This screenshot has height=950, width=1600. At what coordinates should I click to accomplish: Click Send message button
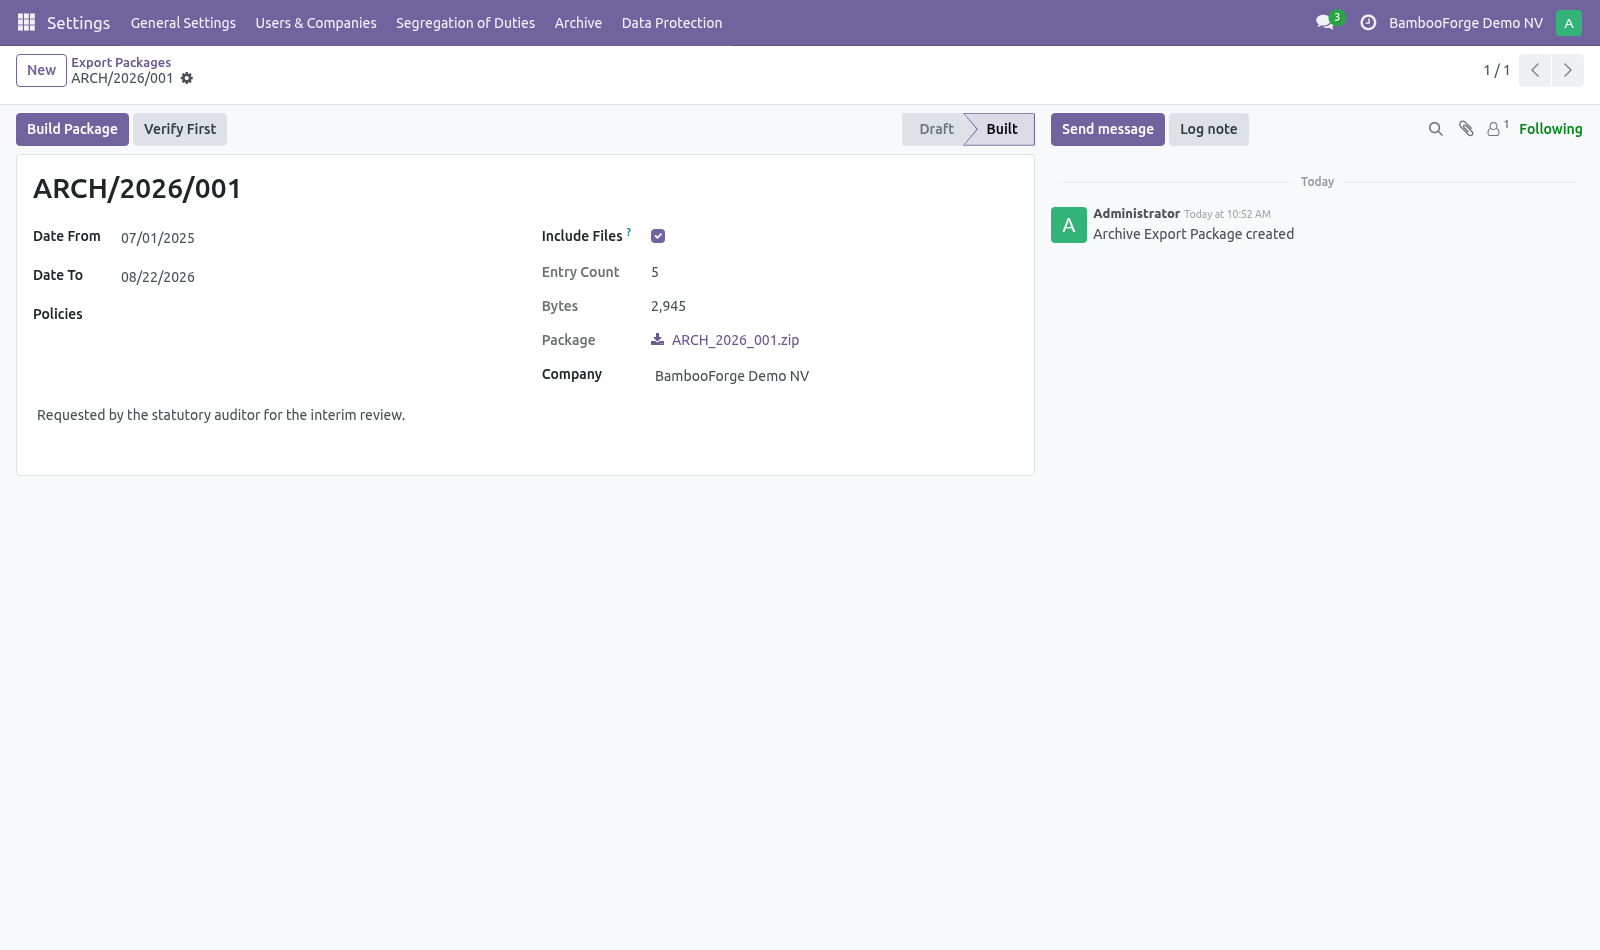1108,129
